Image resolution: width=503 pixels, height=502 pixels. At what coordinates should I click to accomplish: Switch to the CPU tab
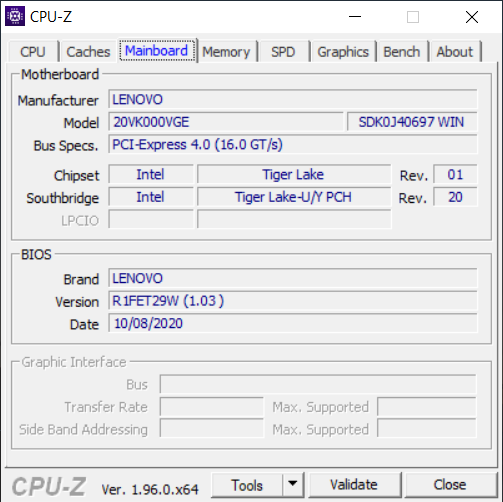point(33,52)
